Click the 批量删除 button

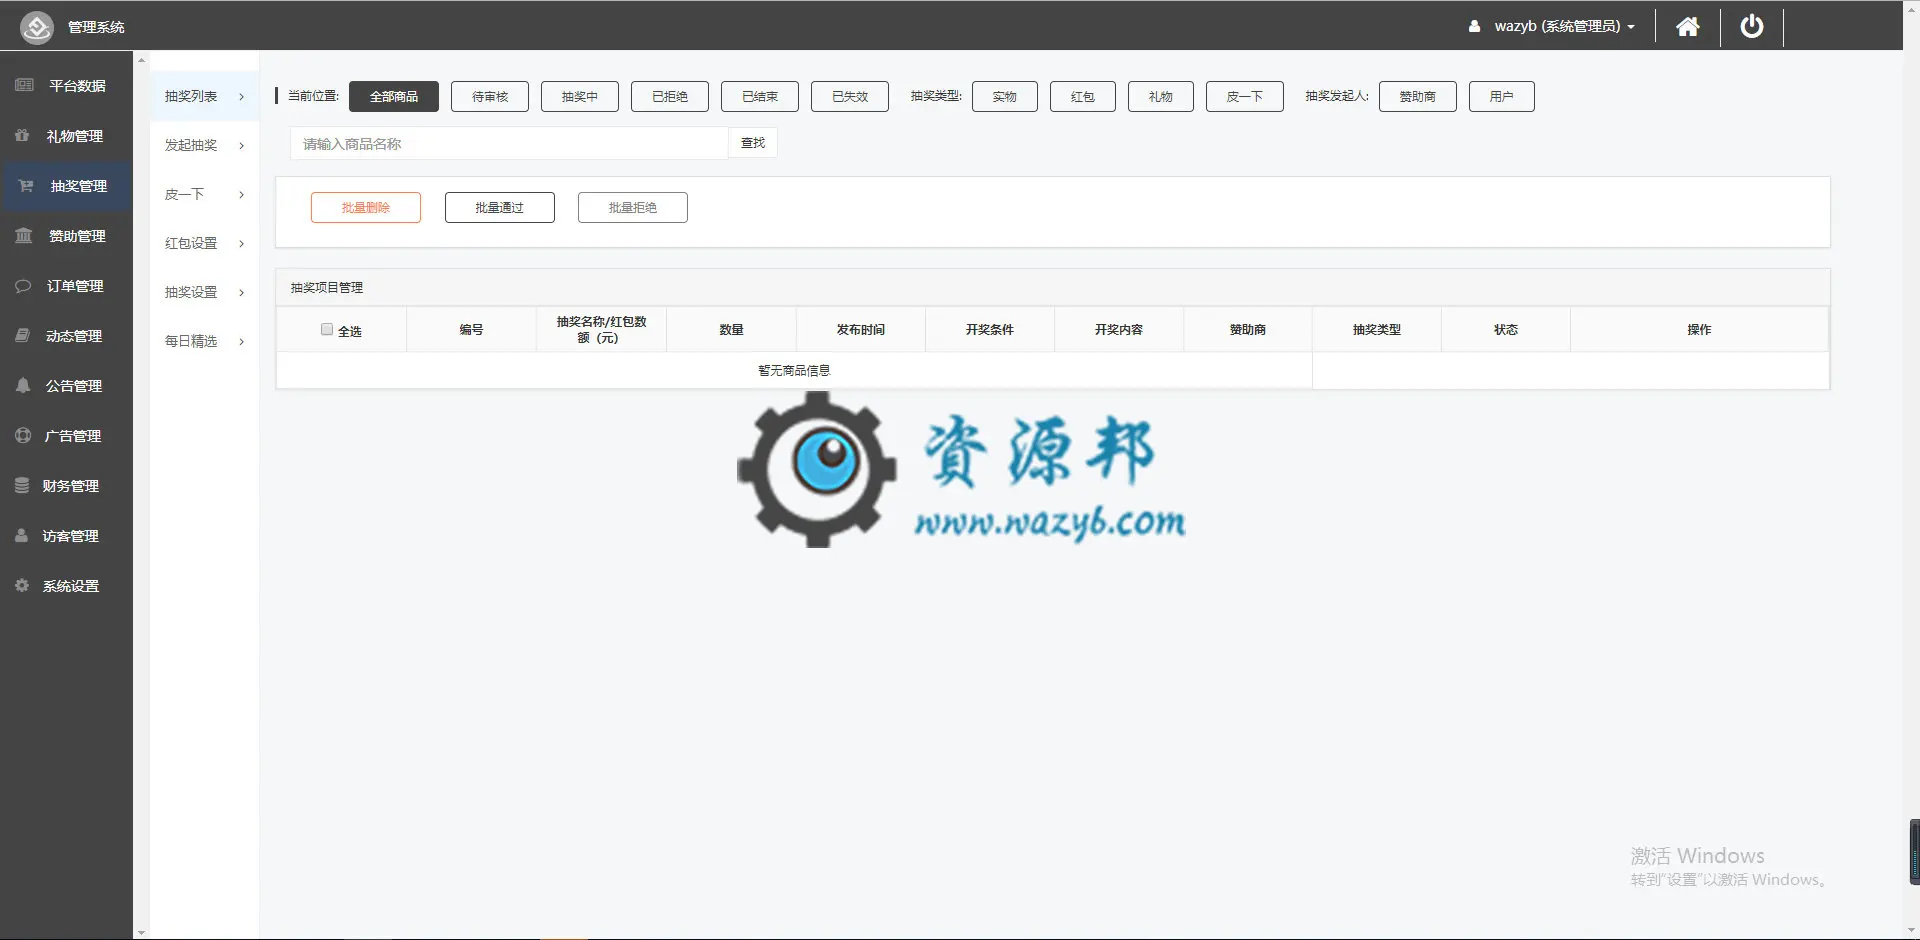coord(366,207)
